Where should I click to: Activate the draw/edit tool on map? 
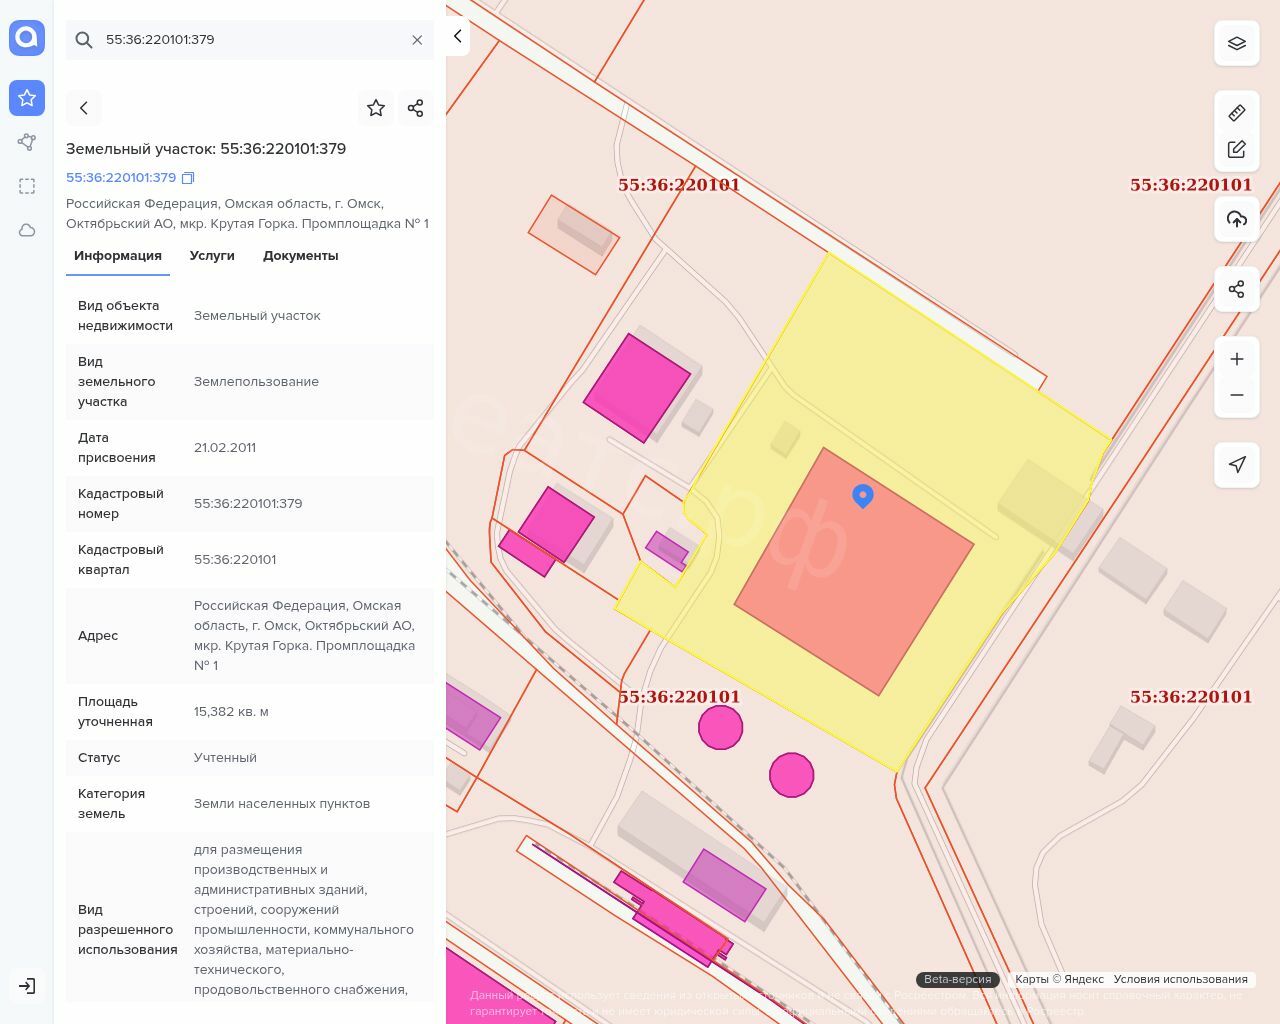click(x=1237, y=149)
